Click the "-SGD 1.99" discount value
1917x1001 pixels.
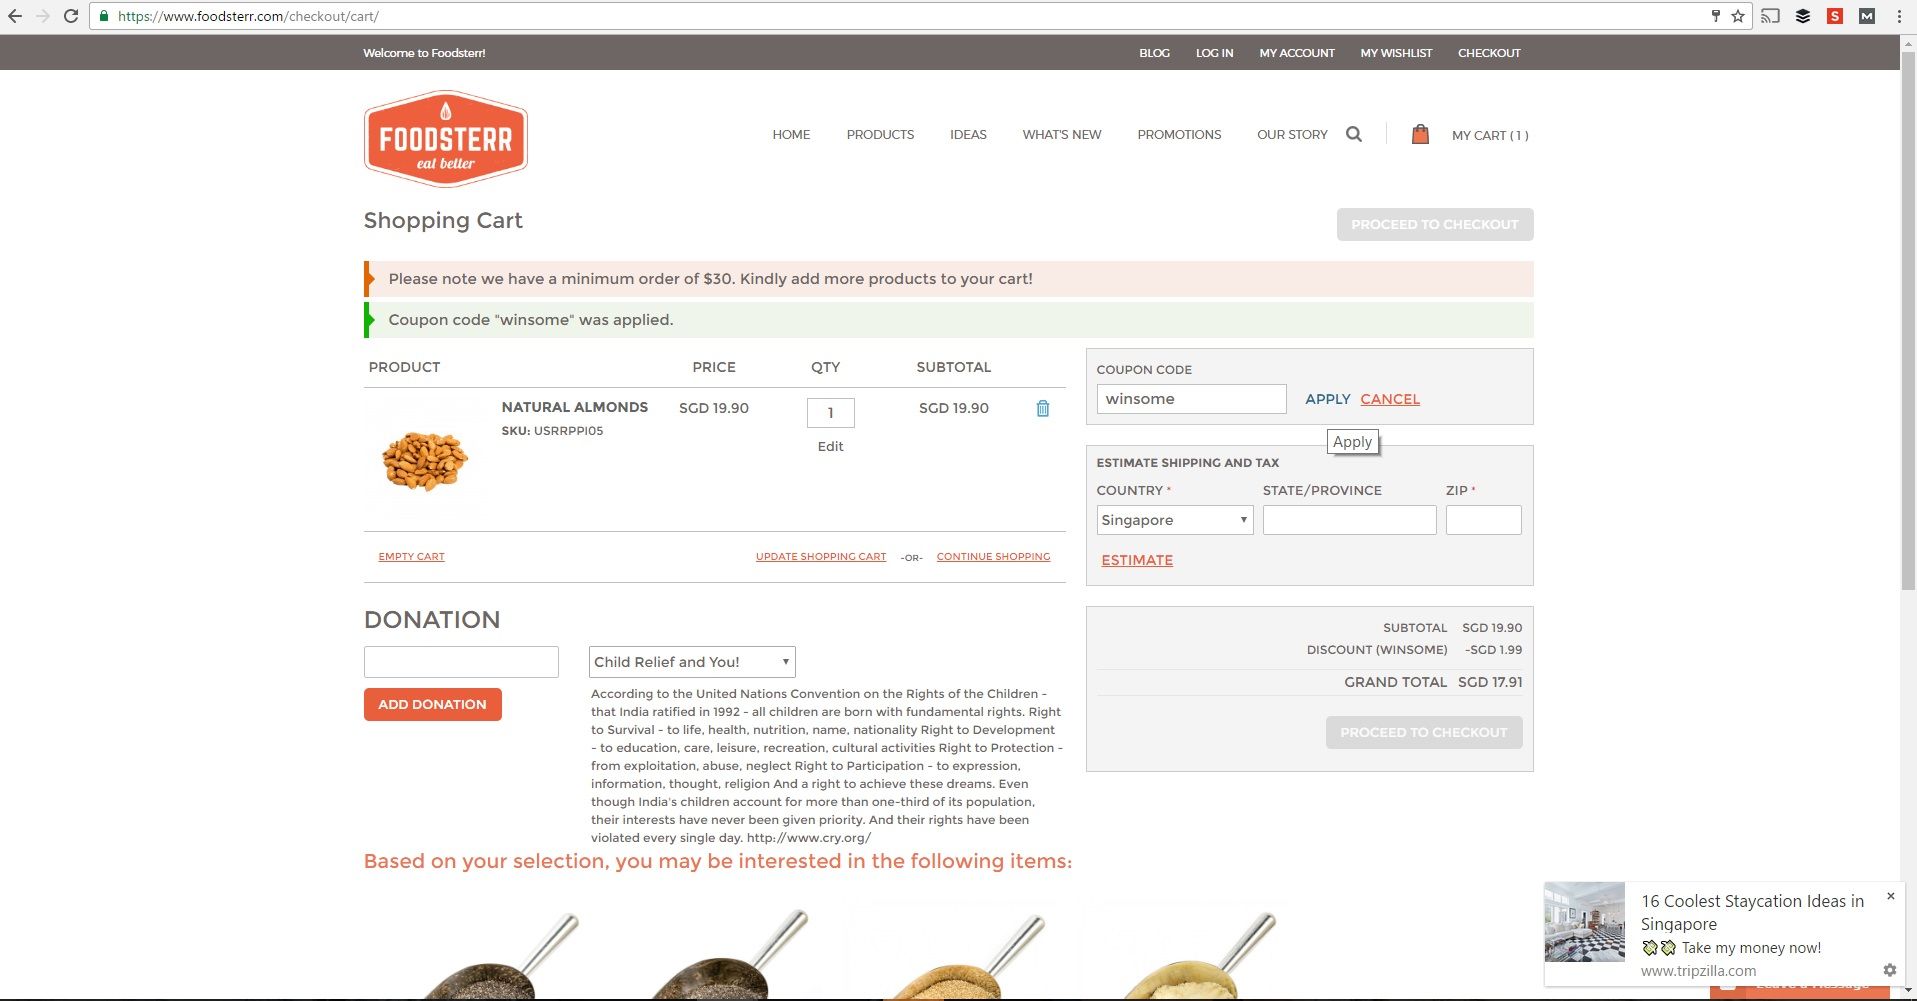[1494, 650]
